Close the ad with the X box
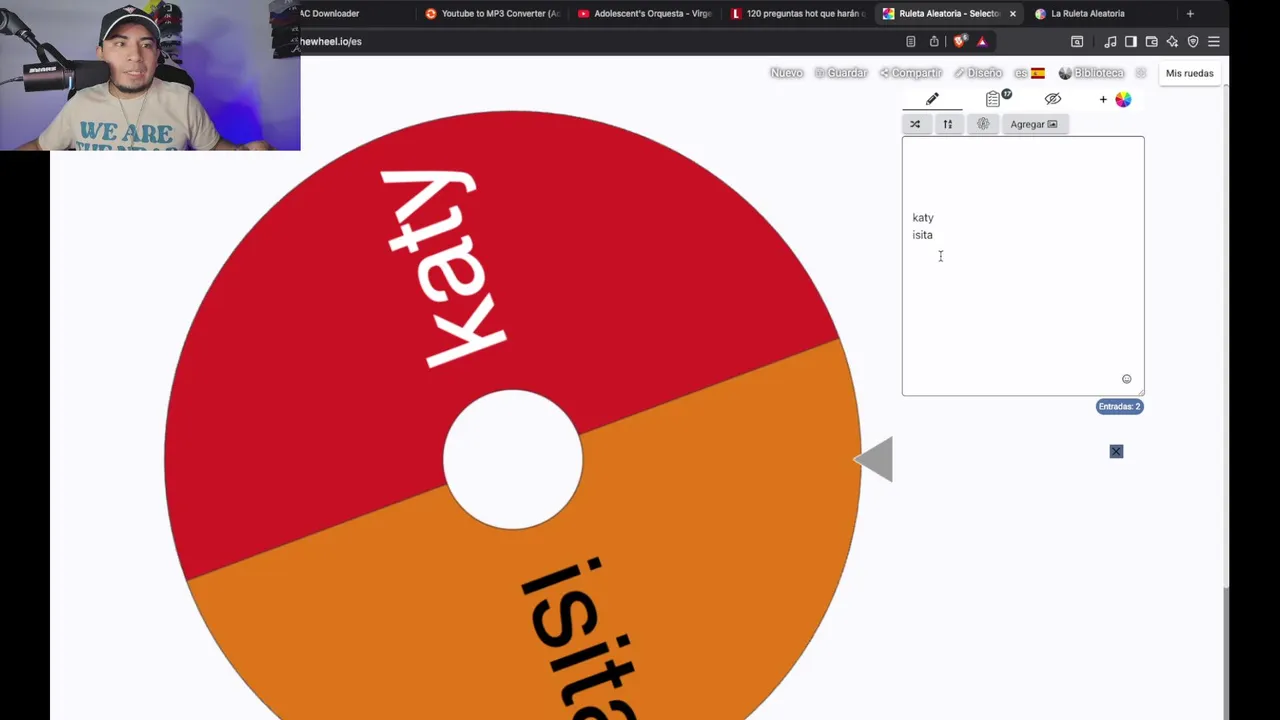This screenshot has height=720, width=1280. coord(1116,451)
